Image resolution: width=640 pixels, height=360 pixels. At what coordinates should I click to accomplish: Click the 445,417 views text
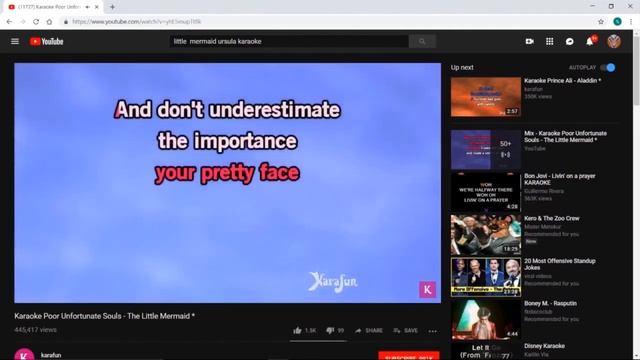click(36, 330)
